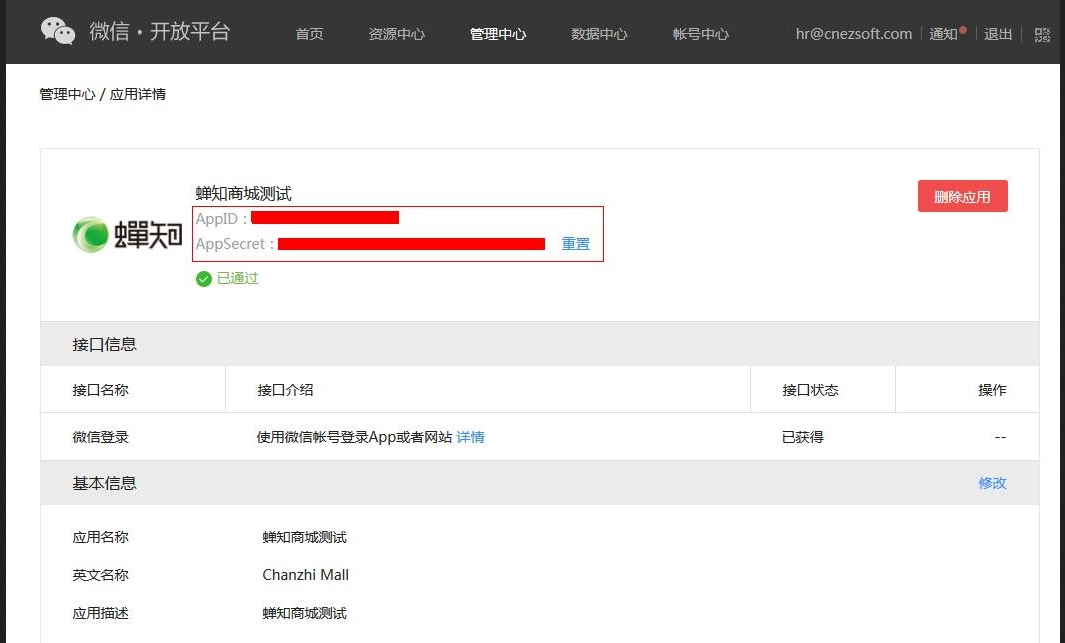Image resolution: width=1065 pixels, height=643 pixels.
Task: Click the 英文名称 field label
Action: (x=101, y=575)
